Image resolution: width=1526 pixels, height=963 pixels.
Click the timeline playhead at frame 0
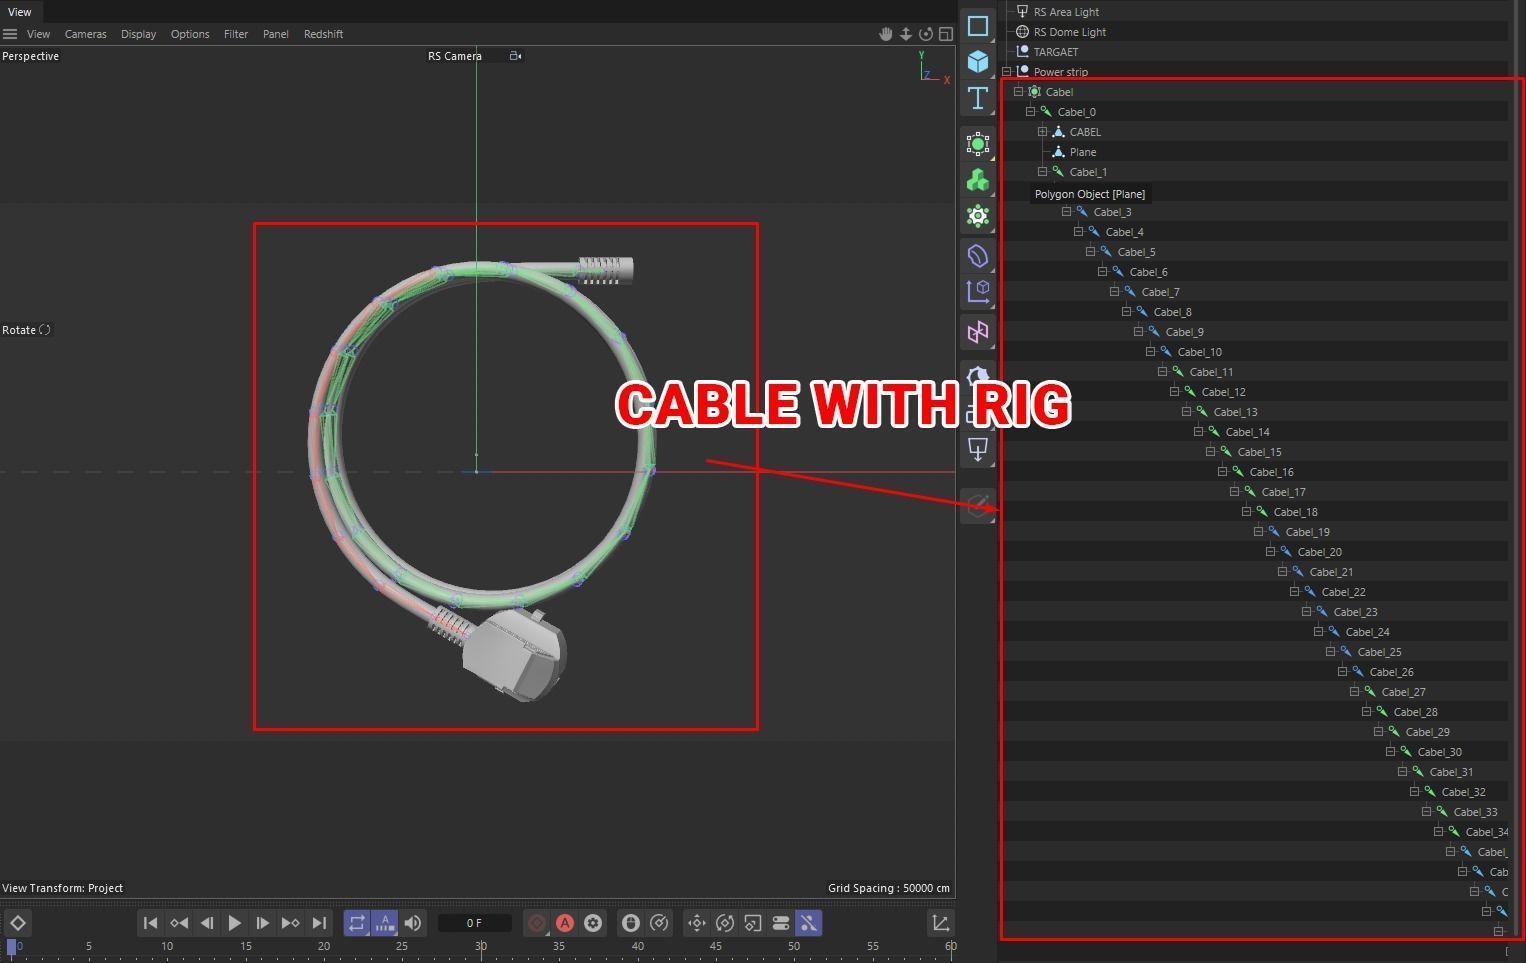[x=11, y=946]
